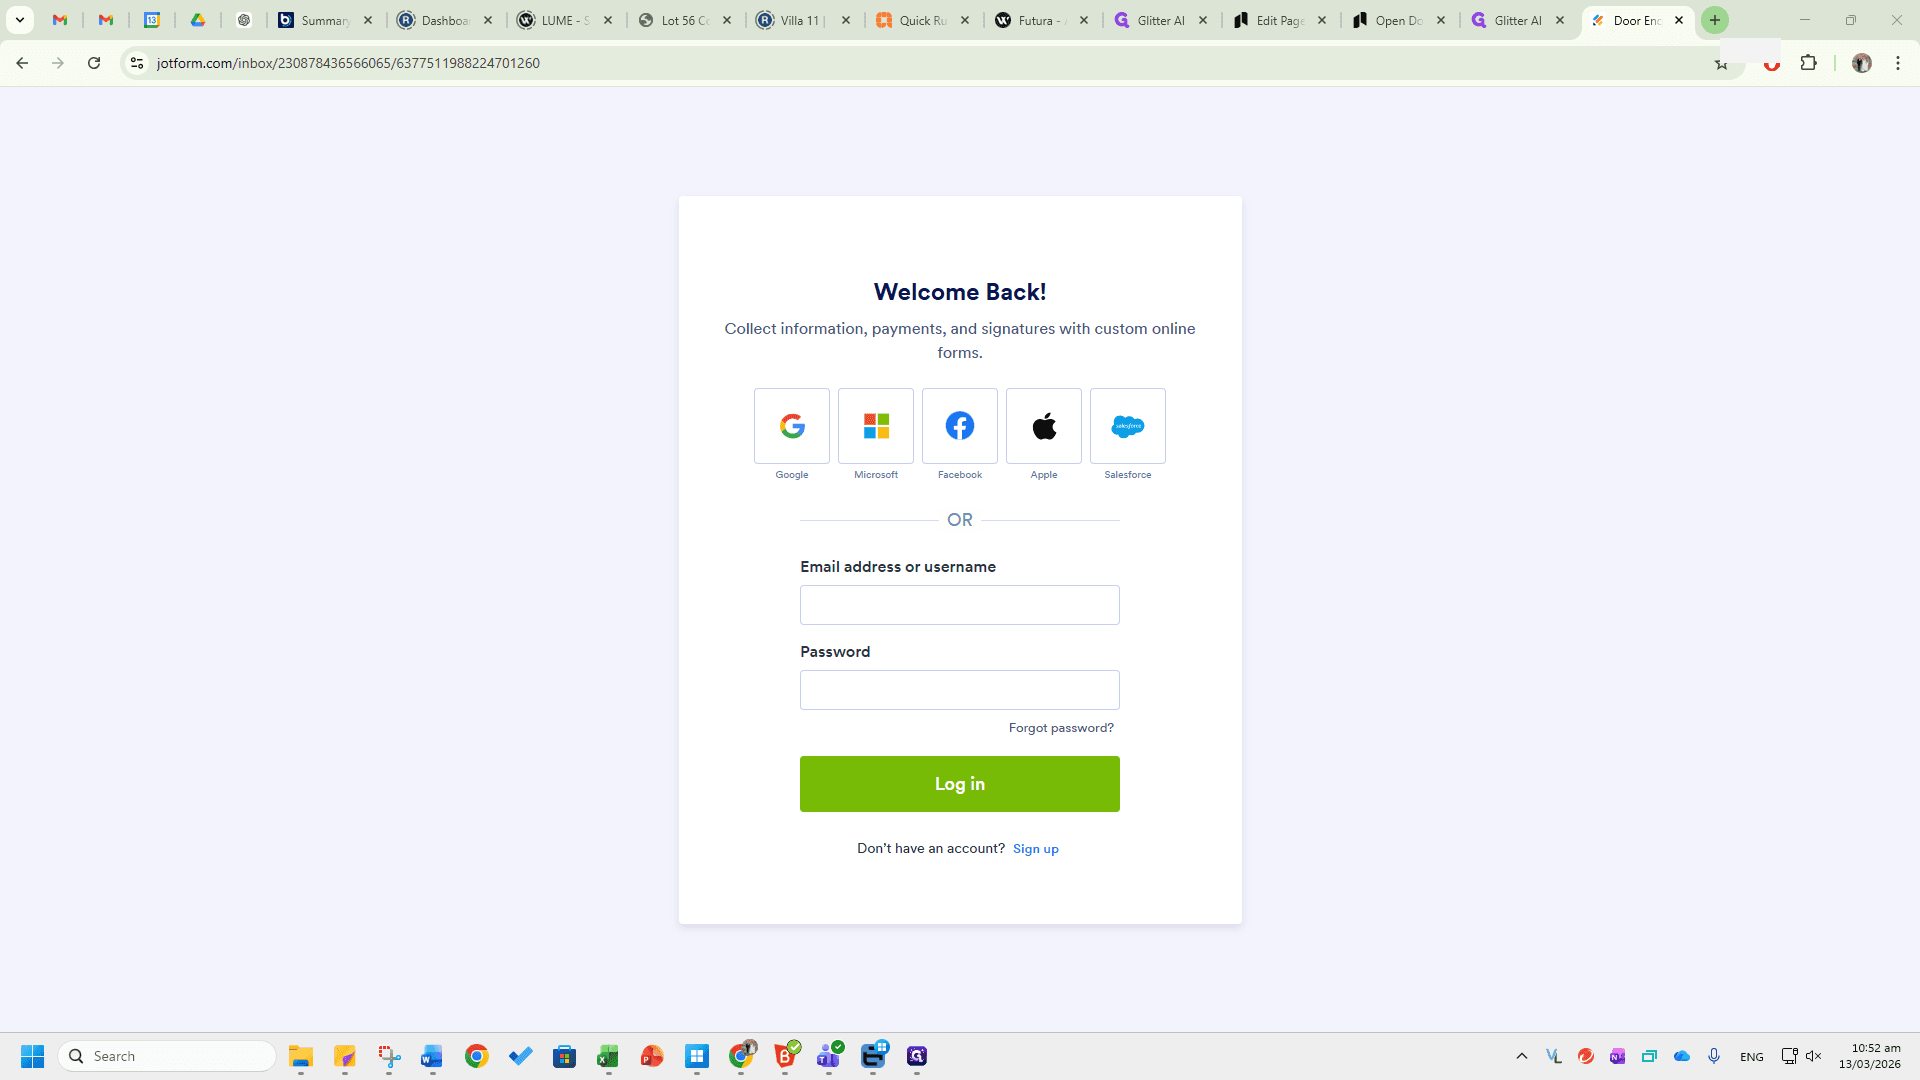Open the site information icon in address bar
The width and height of the screenshot is (1920, 1080).
coord(137,63)
